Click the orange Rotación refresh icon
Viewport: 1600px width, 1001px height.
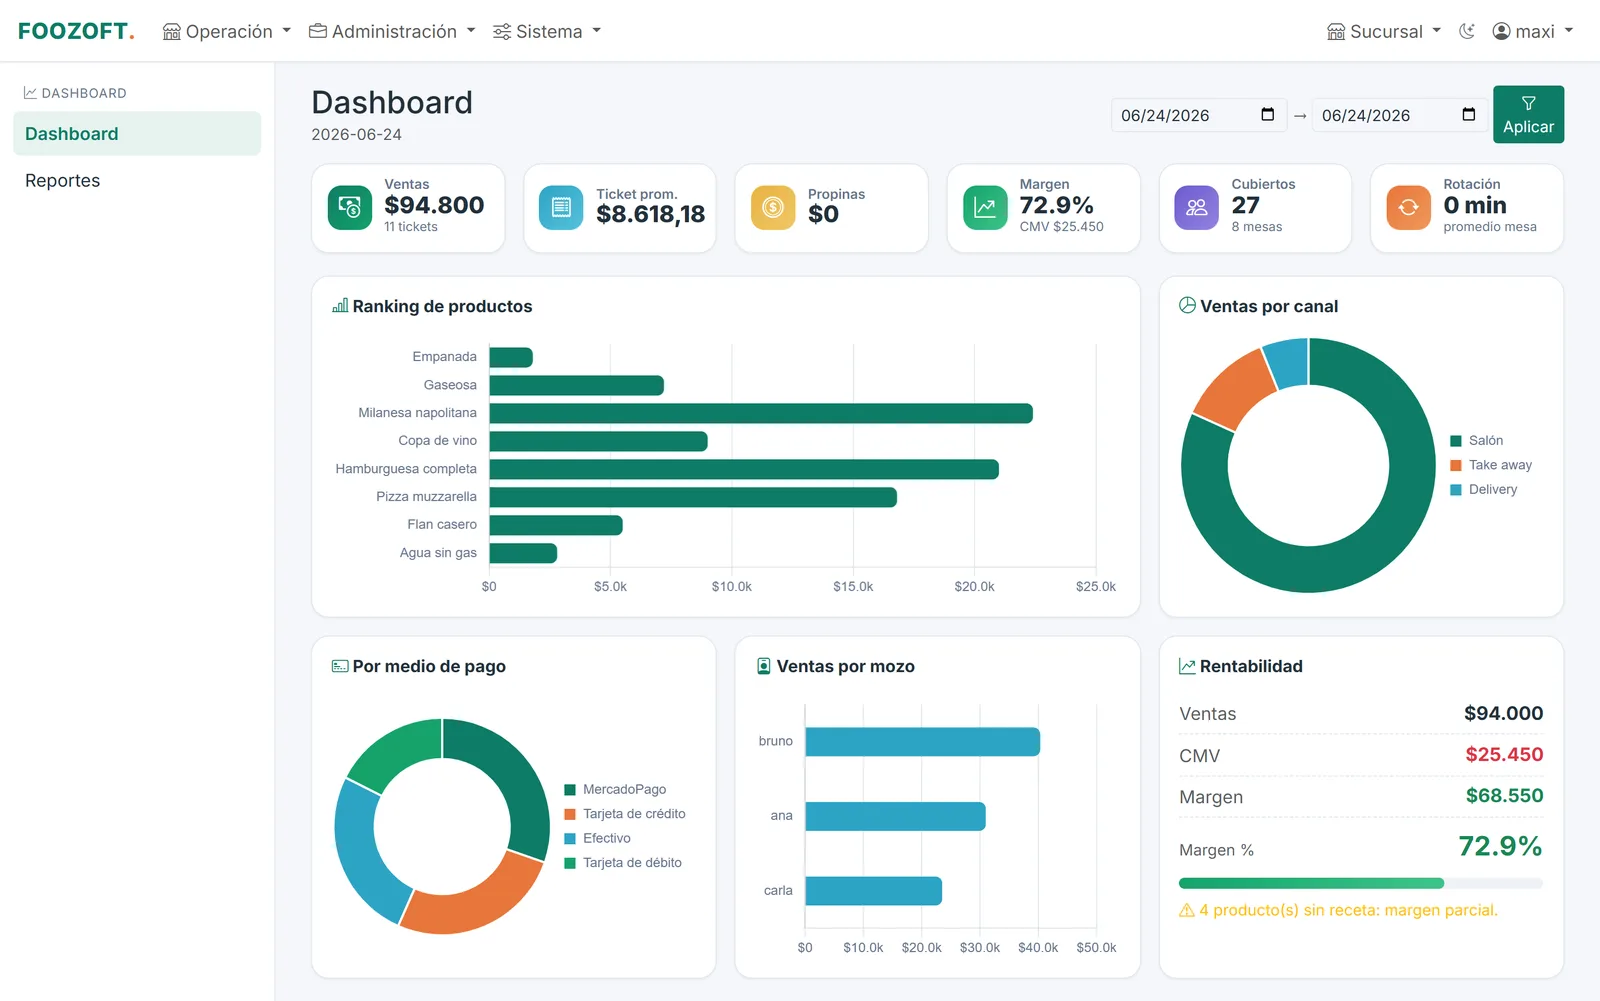1408,208
